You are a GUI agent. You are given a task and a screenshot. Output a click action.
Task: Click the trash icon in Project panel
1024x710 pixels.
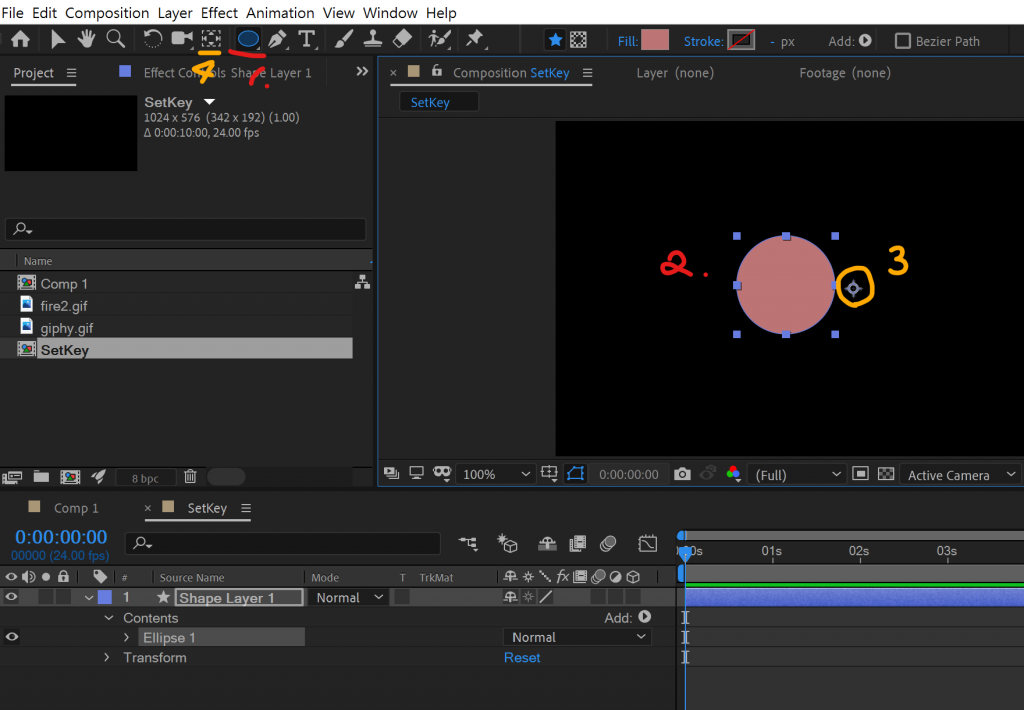point(190,477)
